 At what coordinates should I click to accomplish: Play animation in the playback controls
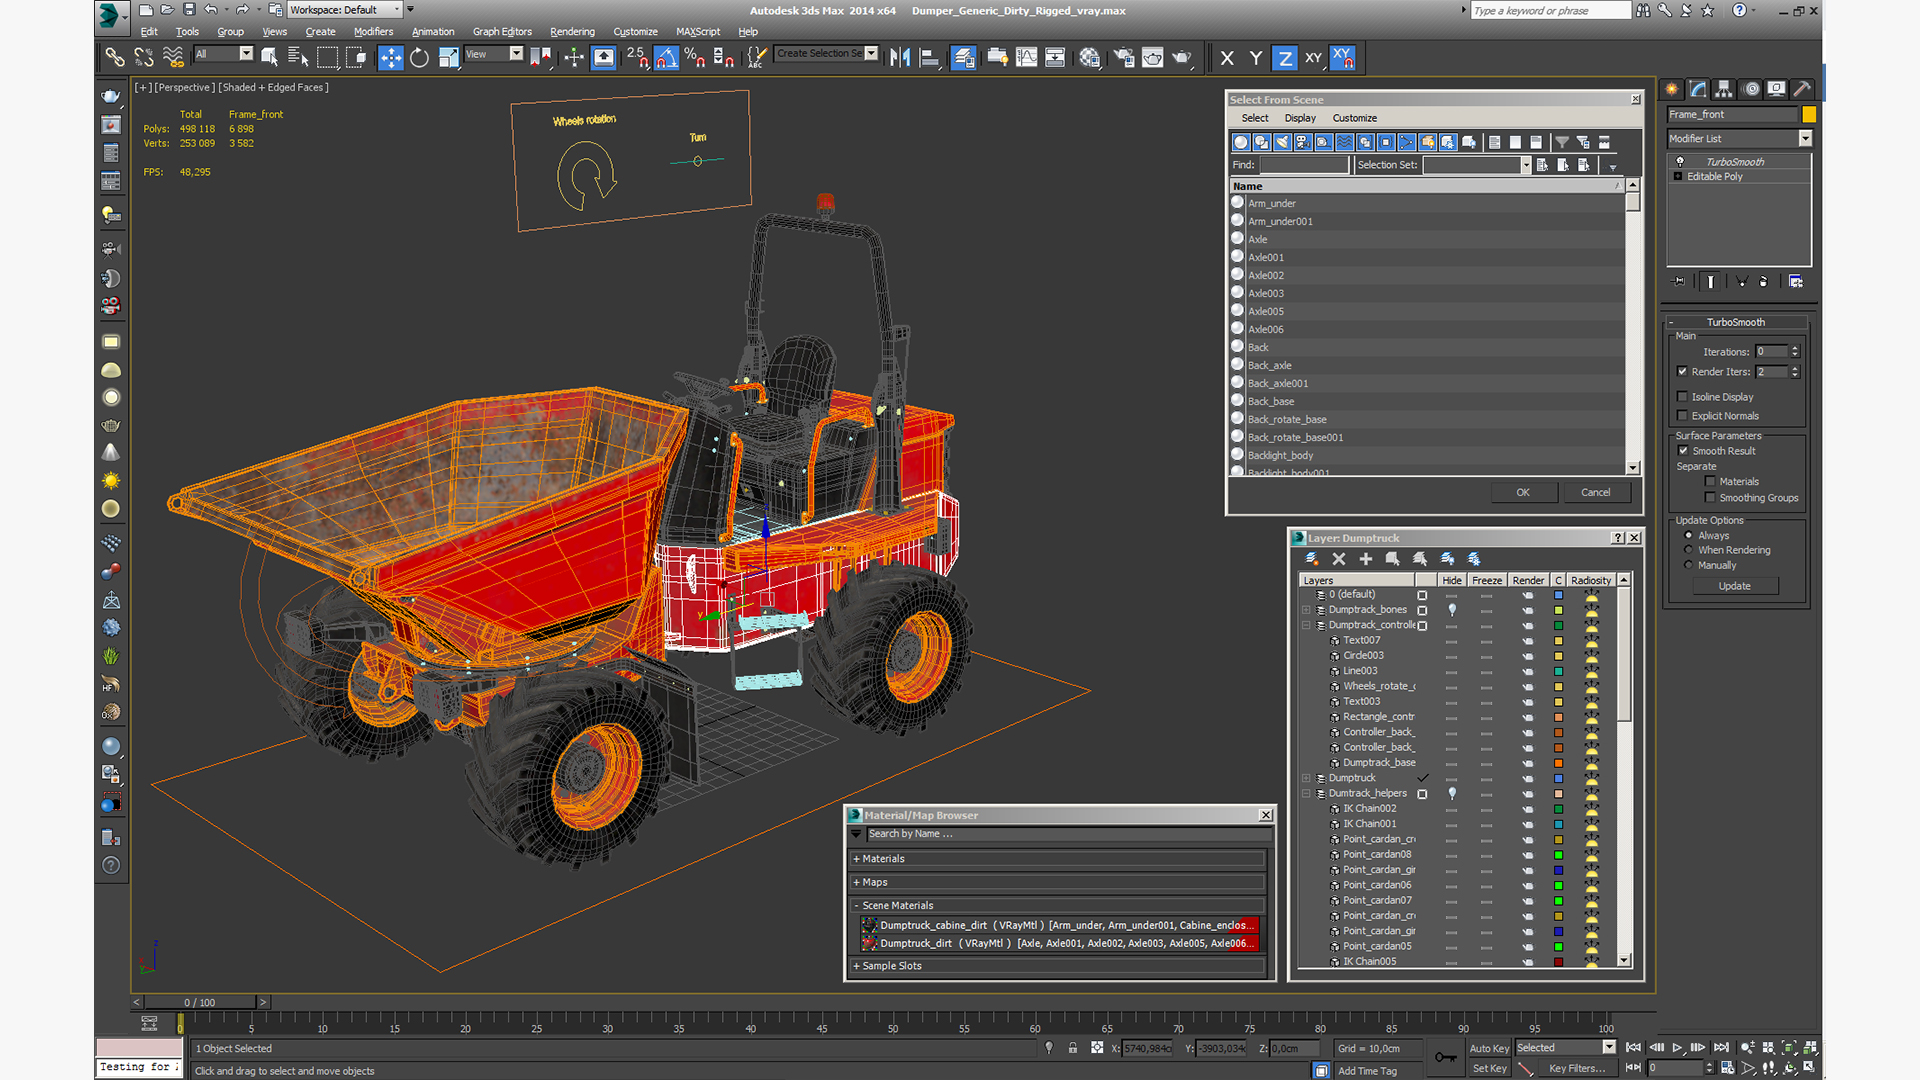1677,1048
